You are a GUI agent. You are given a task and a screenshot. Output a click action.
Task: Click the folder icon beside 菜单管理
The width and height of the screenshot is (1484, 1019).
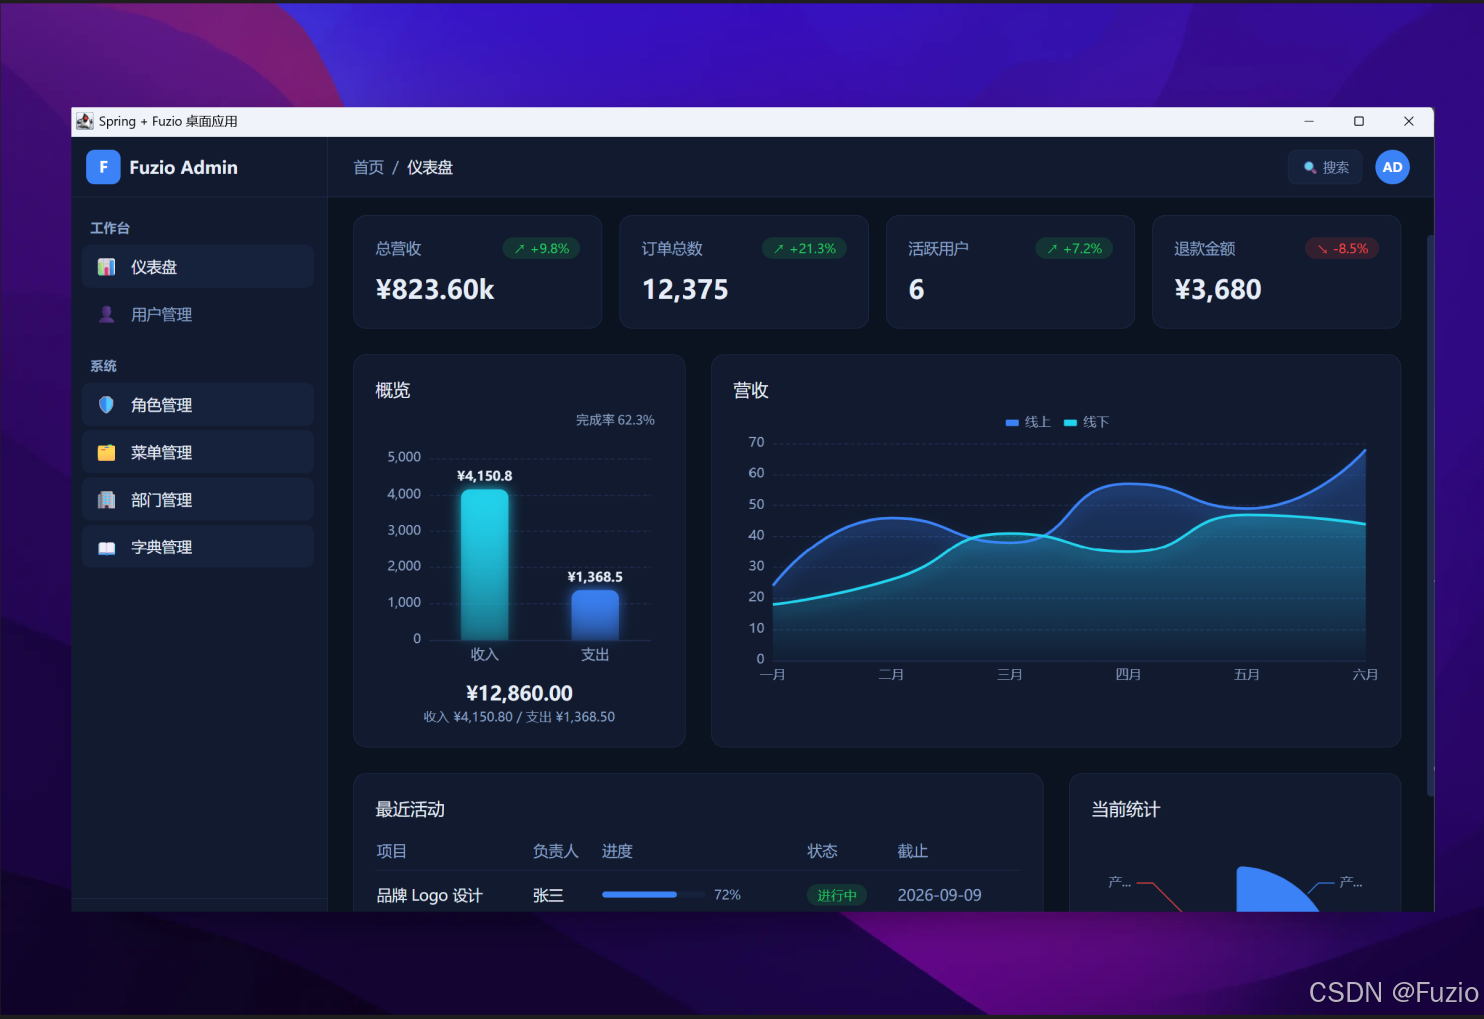point(106,452)
